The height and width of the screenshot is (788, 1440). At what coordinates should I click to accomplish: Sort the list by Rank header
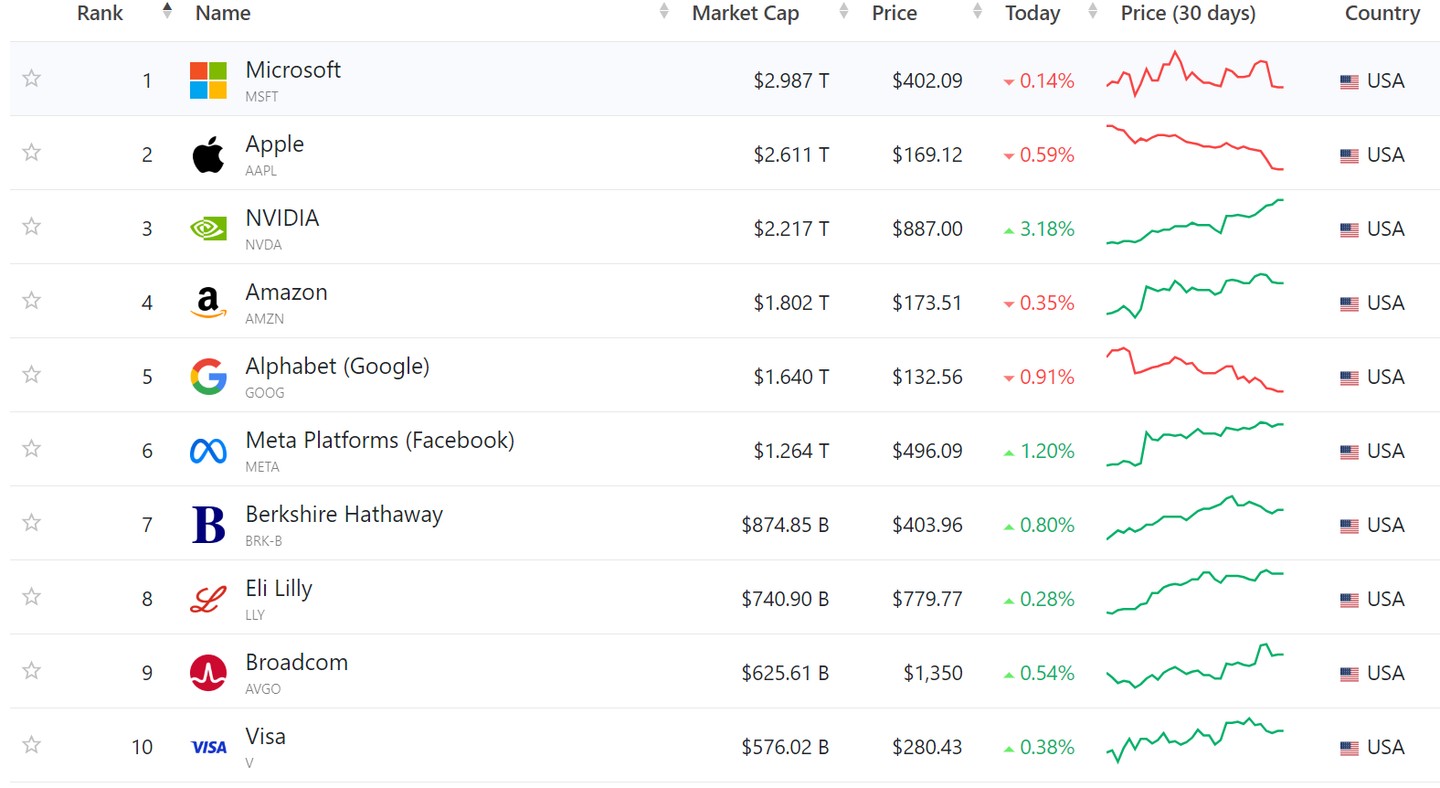click(x=100, y=13)
